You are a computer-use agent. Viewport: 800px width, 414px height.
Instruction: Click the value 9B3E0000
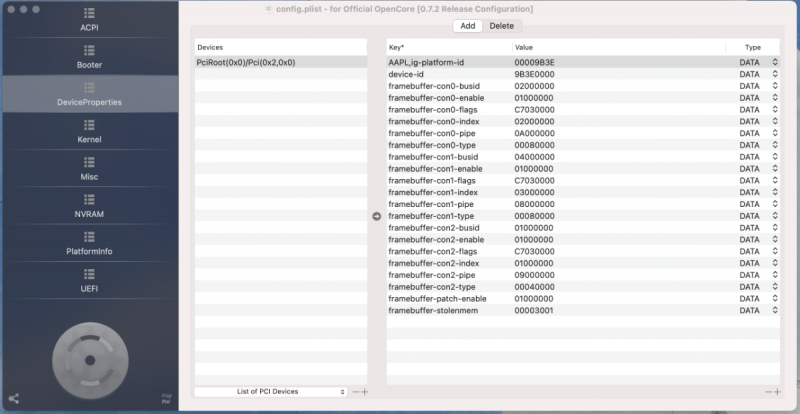coord(534,74)
